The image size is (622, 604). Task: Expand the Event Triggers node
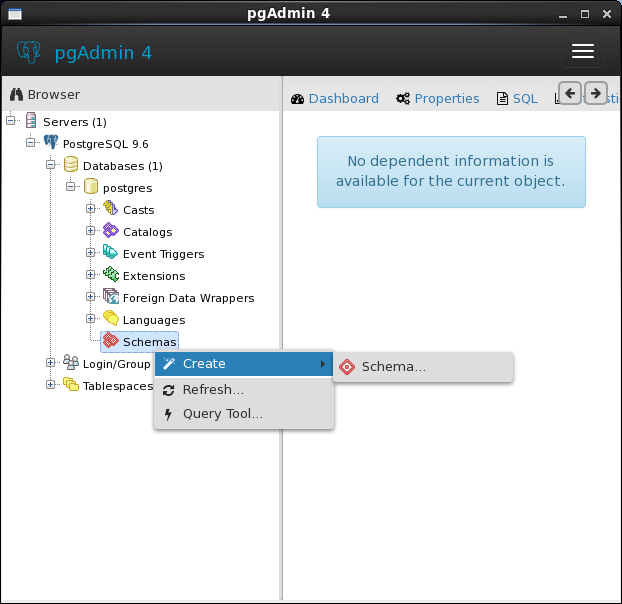tap(90, 252)
